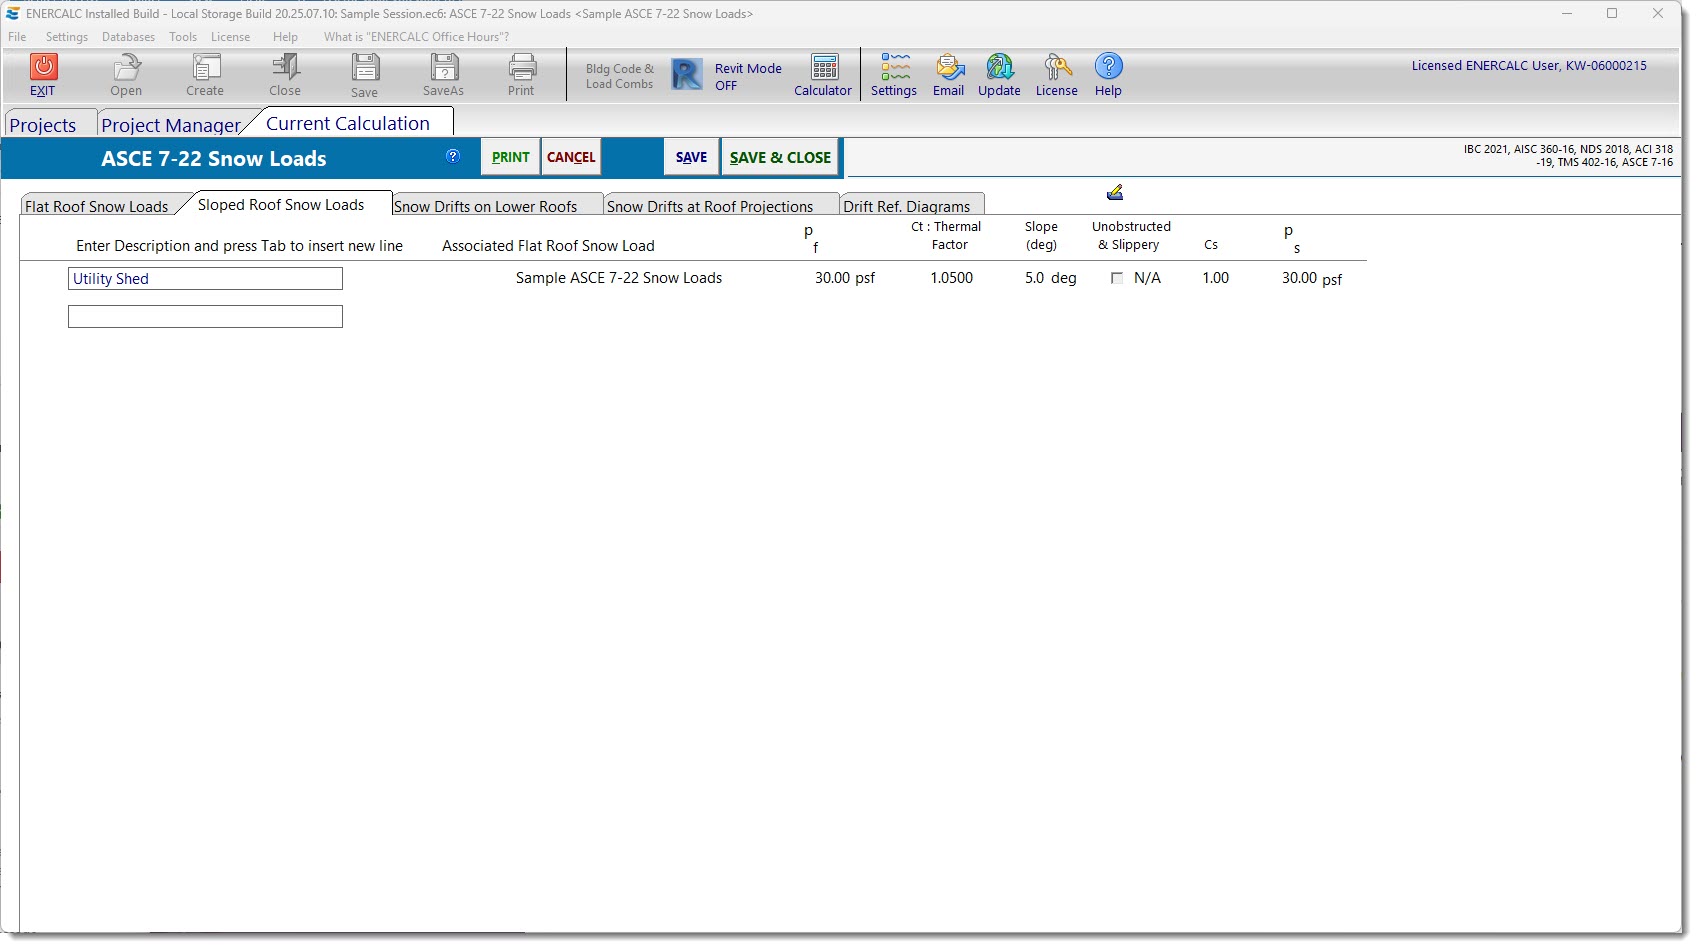Click the Print printer icon

pyautogui.click(x=522, y=67)
